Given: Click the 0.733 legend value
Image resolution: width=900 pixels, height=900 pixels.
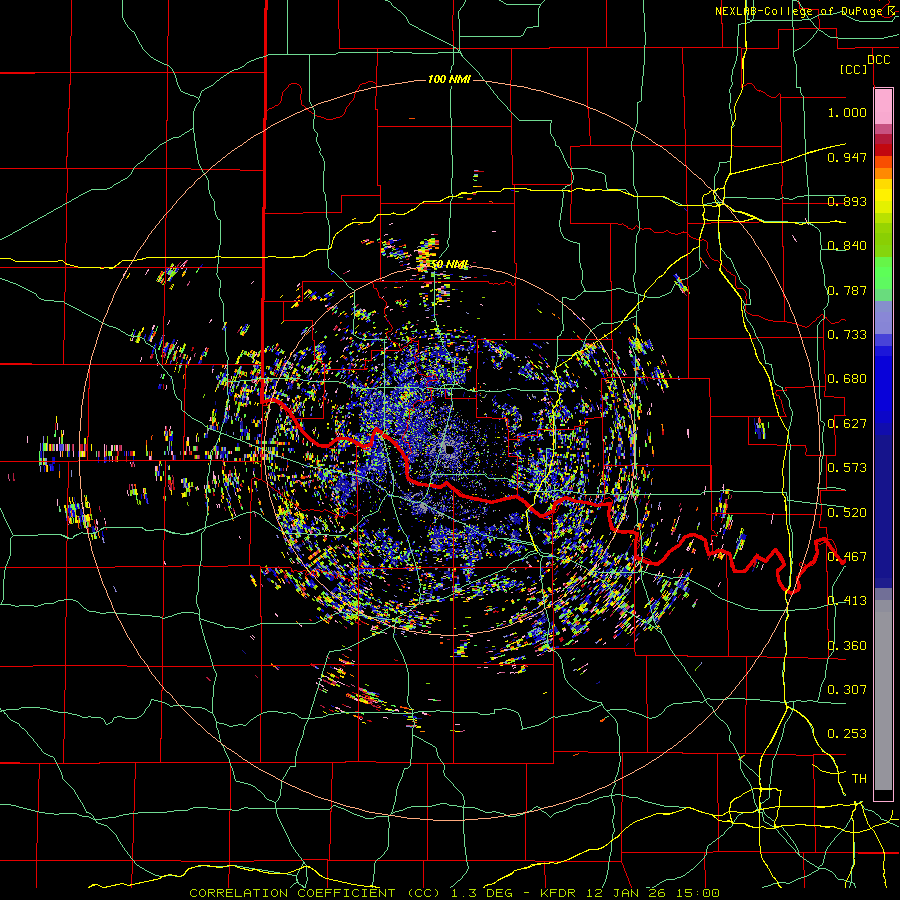Looking at the screenshot, I should coord(847,335).
